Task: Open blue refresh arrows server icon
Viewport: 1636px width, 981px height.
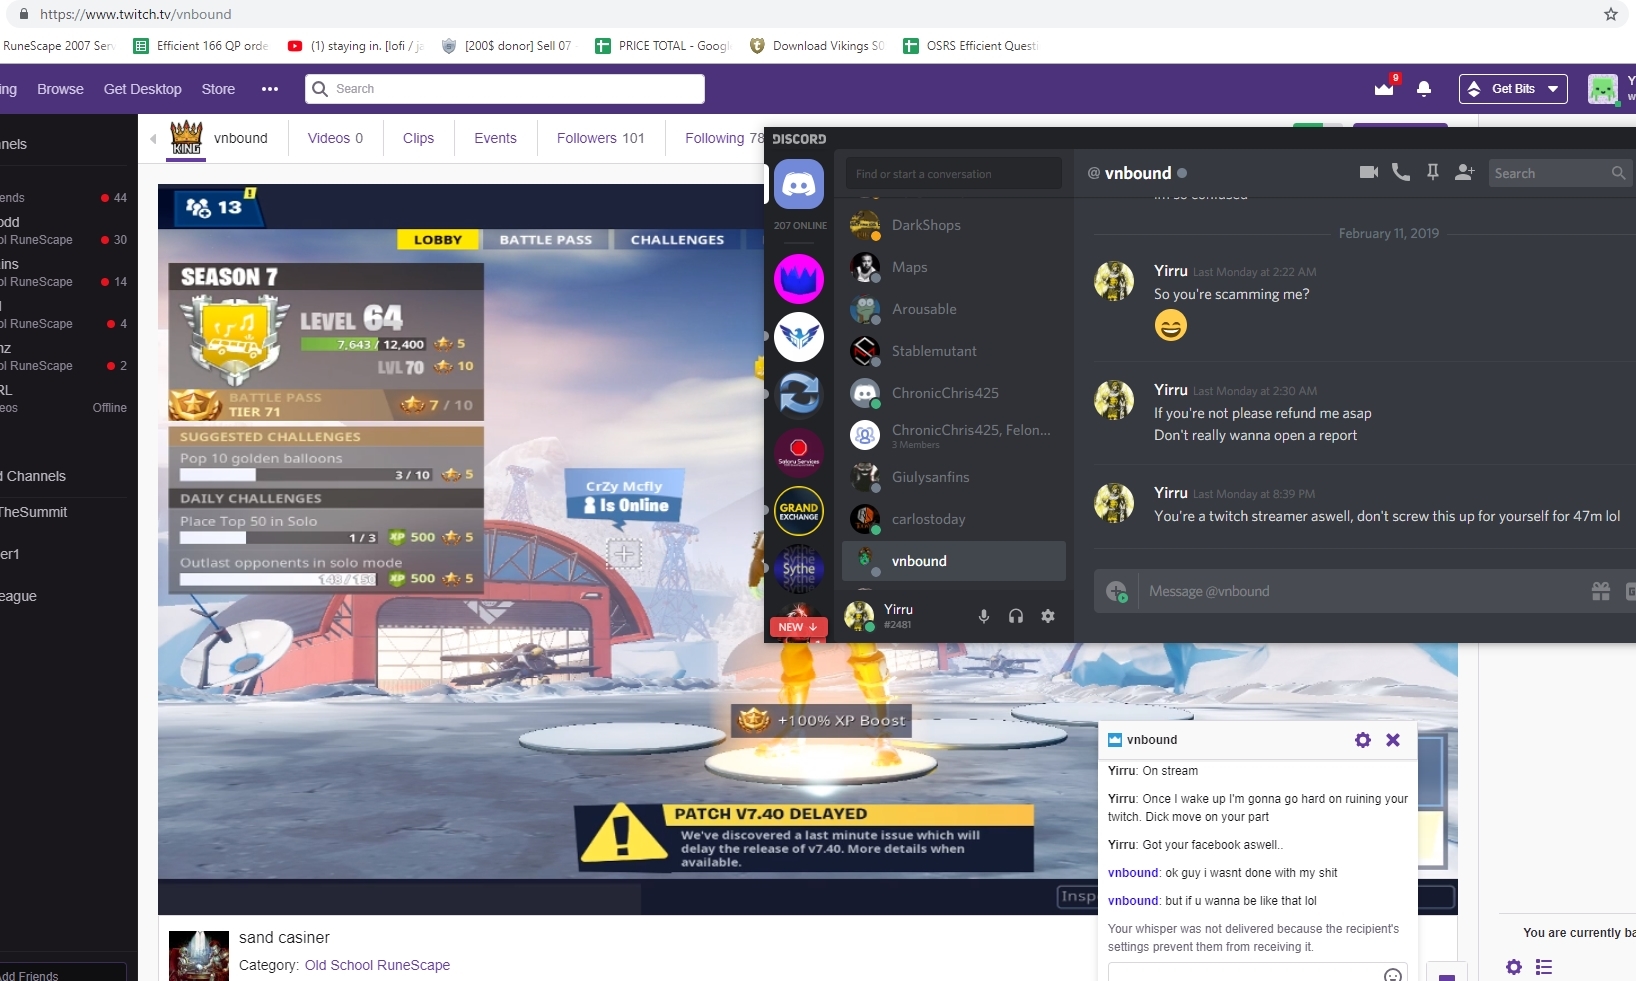Action: (x=798, y=394)
